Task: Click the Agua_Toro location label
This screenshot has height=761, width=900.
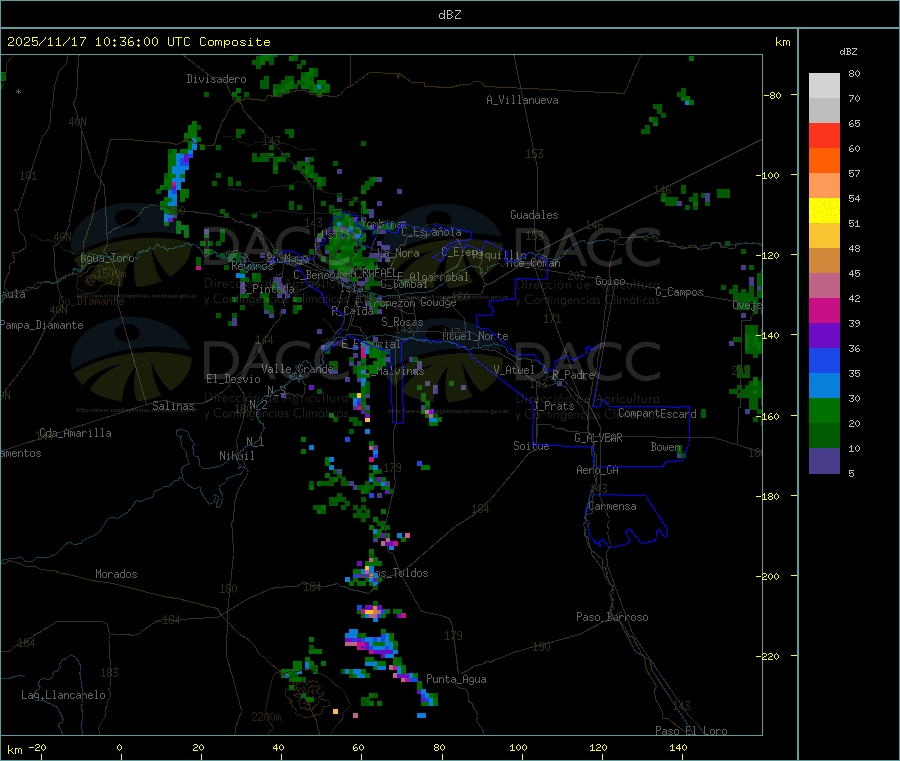Action: pos(107,258)
